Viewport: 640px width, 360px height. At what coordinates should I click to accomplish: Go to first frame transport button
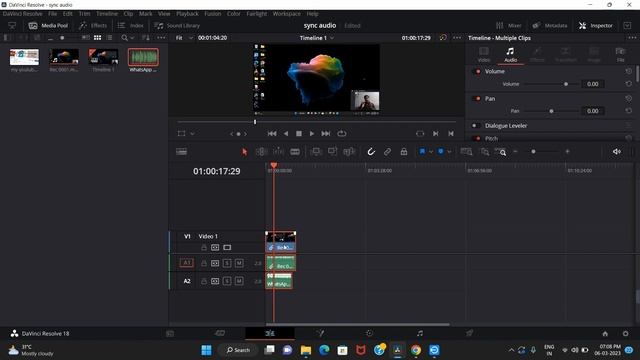tap(272, 133)
